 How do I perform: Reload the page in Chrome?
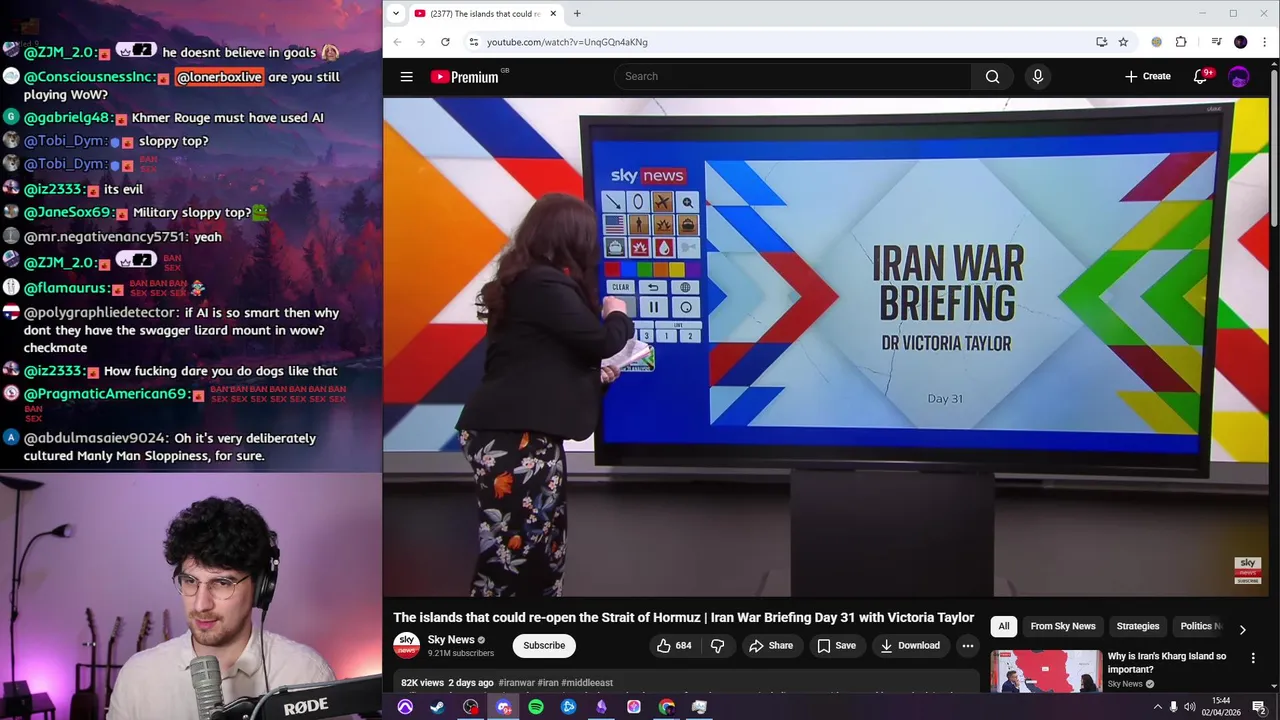[445, 42]
